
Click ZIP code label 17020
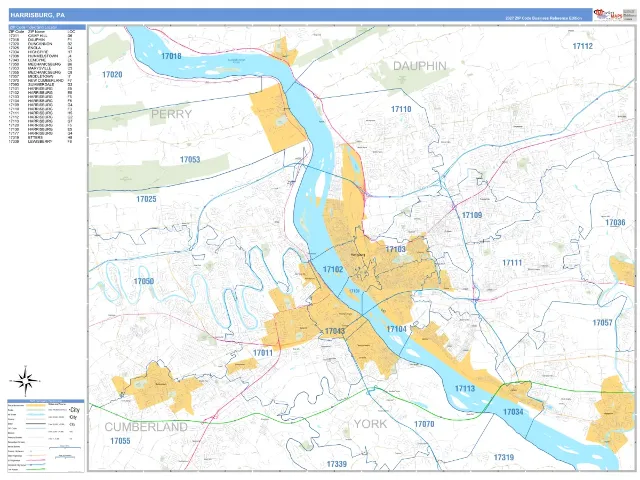pyautogui.click(x=112, y=74)
